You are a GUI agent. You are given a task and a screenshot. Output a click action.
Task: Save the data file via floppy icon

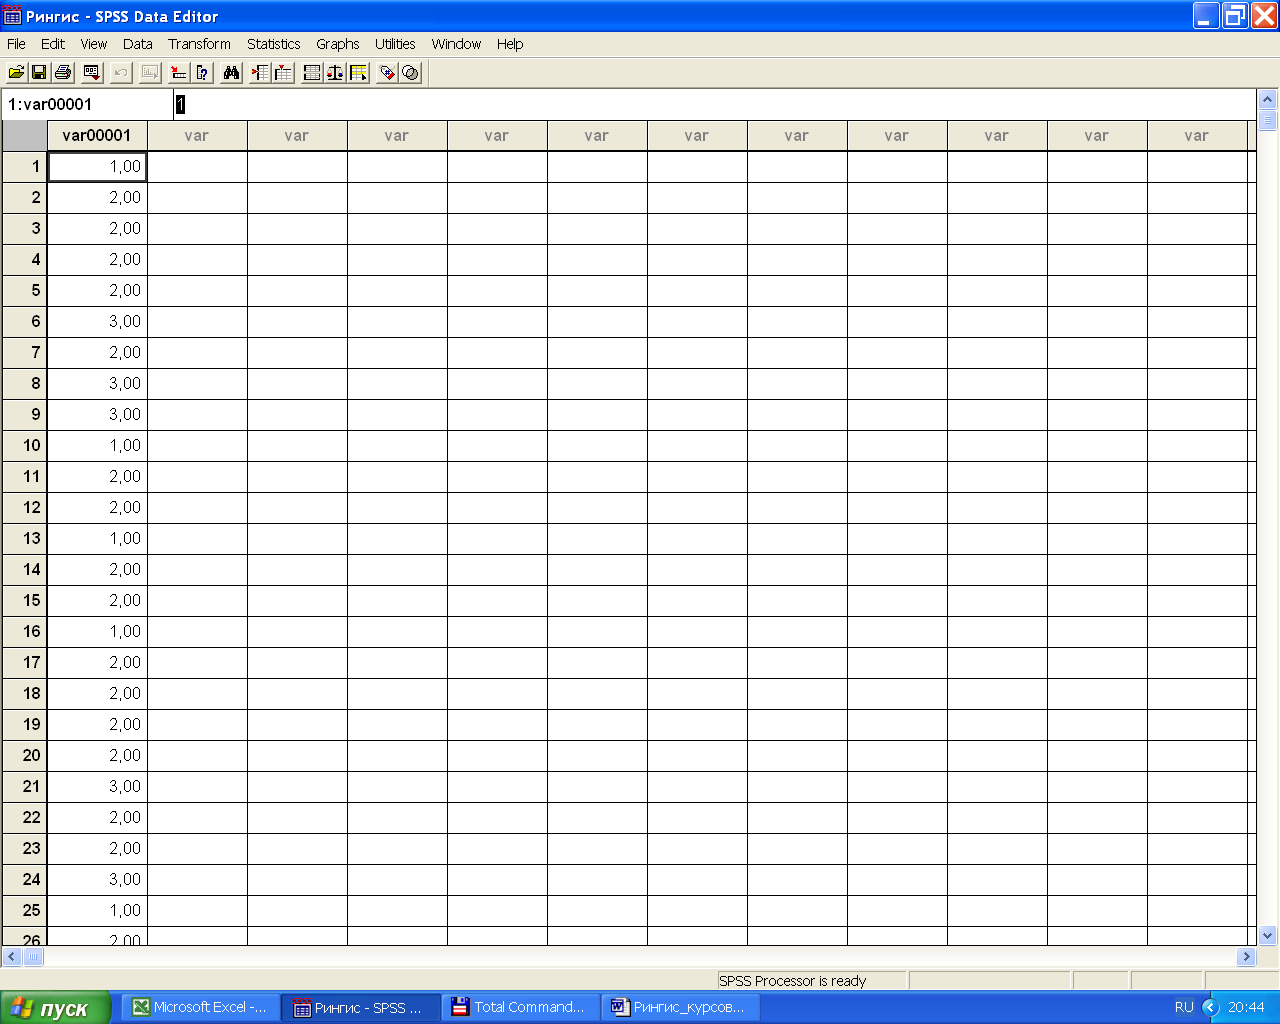coord(39,72)
